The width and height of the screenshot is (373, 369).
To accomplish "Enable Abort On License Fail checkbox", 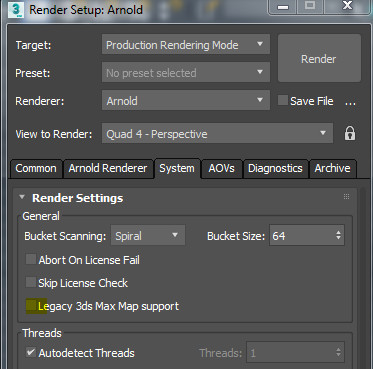I will (31, 259).
